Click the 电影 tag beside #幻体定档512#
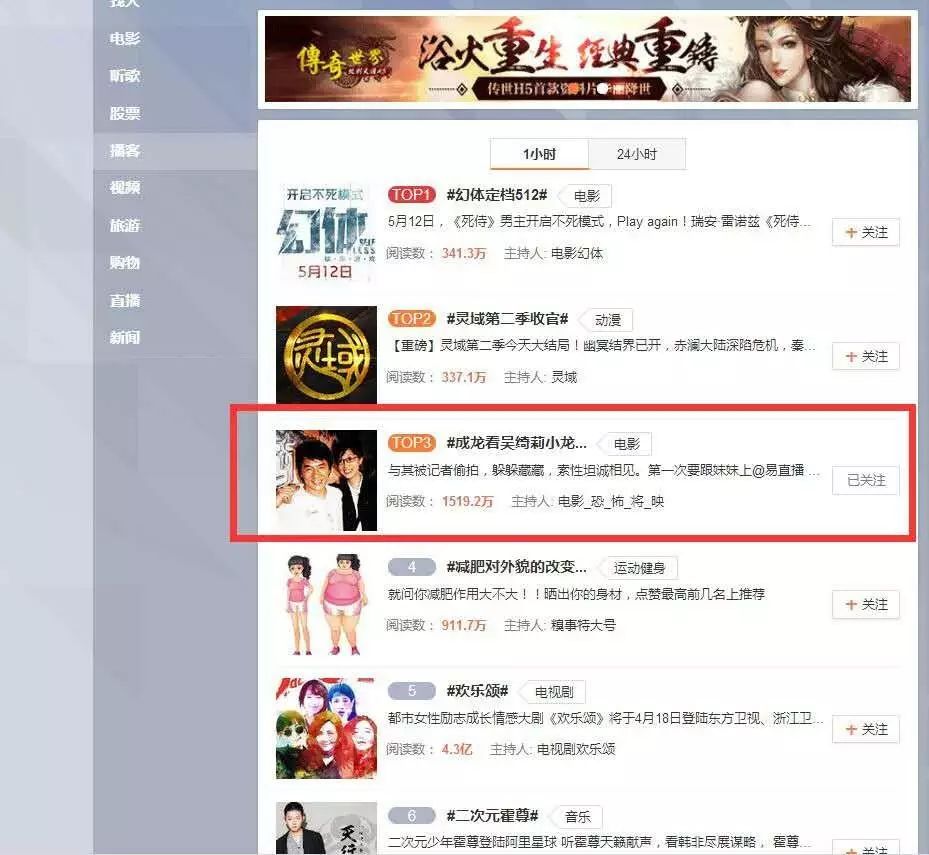The height and width of the screenshot is (855, 929). 585,196
